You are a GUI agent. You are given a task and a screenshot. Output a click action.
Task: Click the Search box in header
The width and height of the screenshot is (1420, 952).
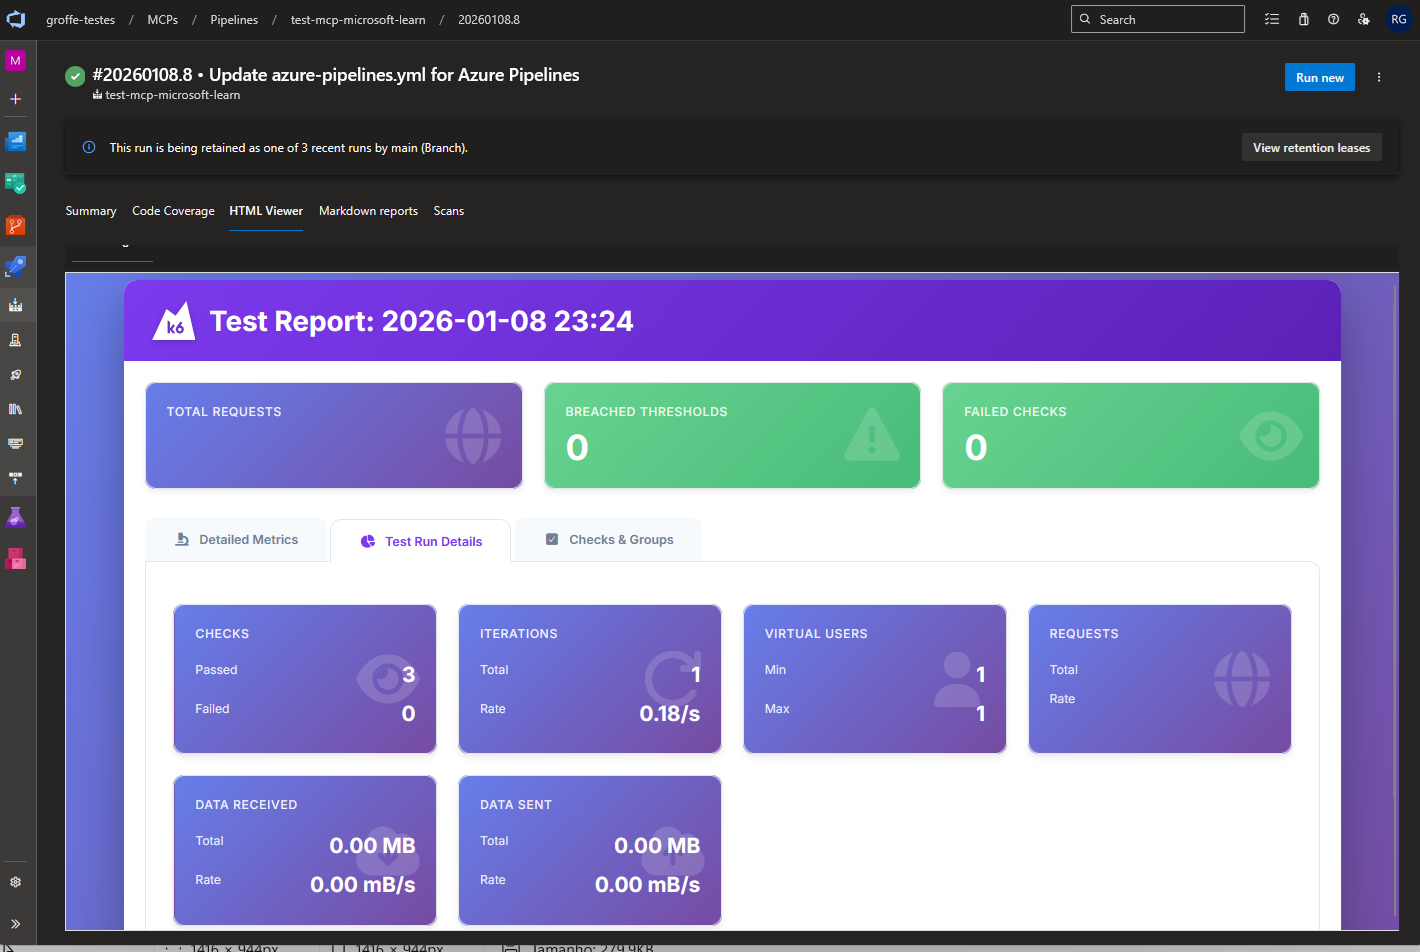[1158, 19]
